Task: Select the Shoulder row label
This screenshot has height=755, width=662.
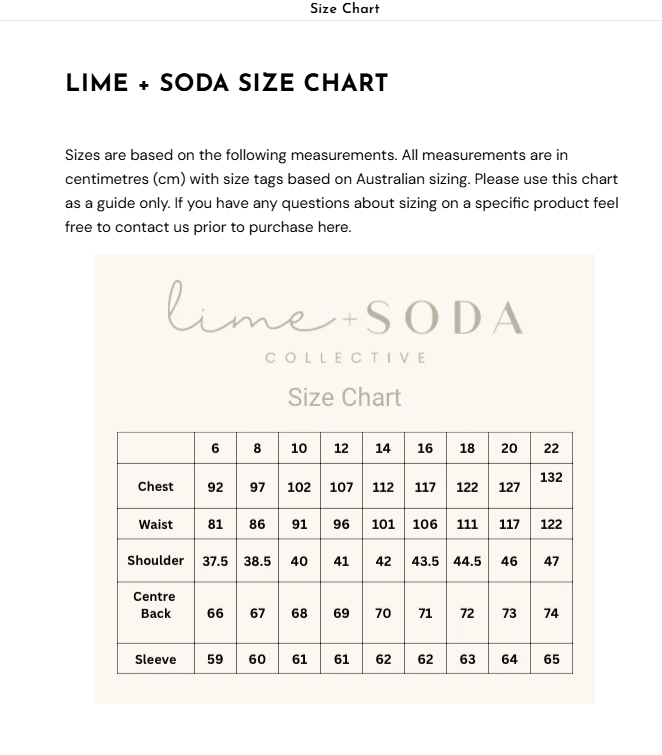Action: click(x=155, y=561)
